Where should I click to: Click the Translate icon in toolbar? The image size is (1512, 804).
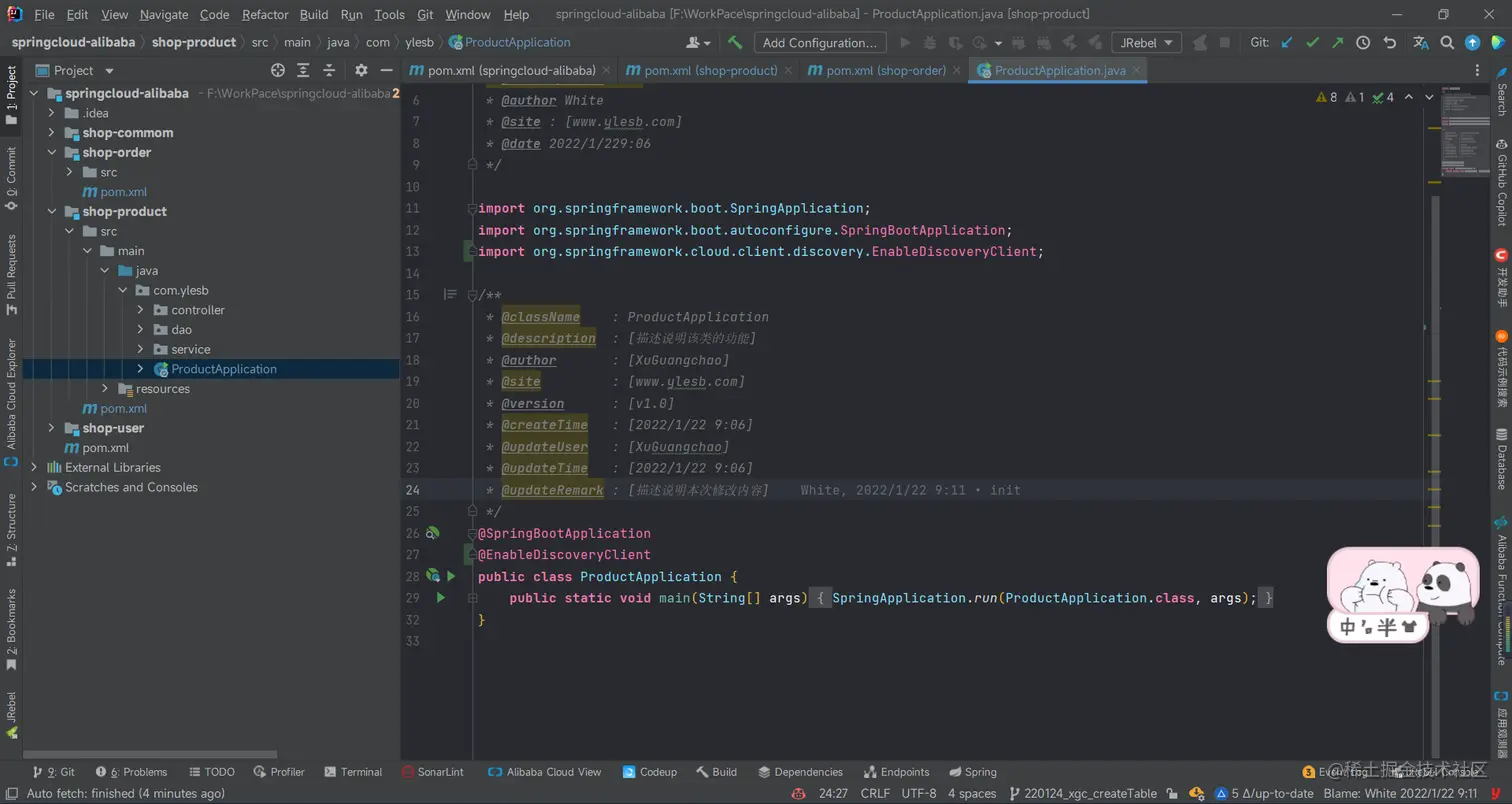1421,42
